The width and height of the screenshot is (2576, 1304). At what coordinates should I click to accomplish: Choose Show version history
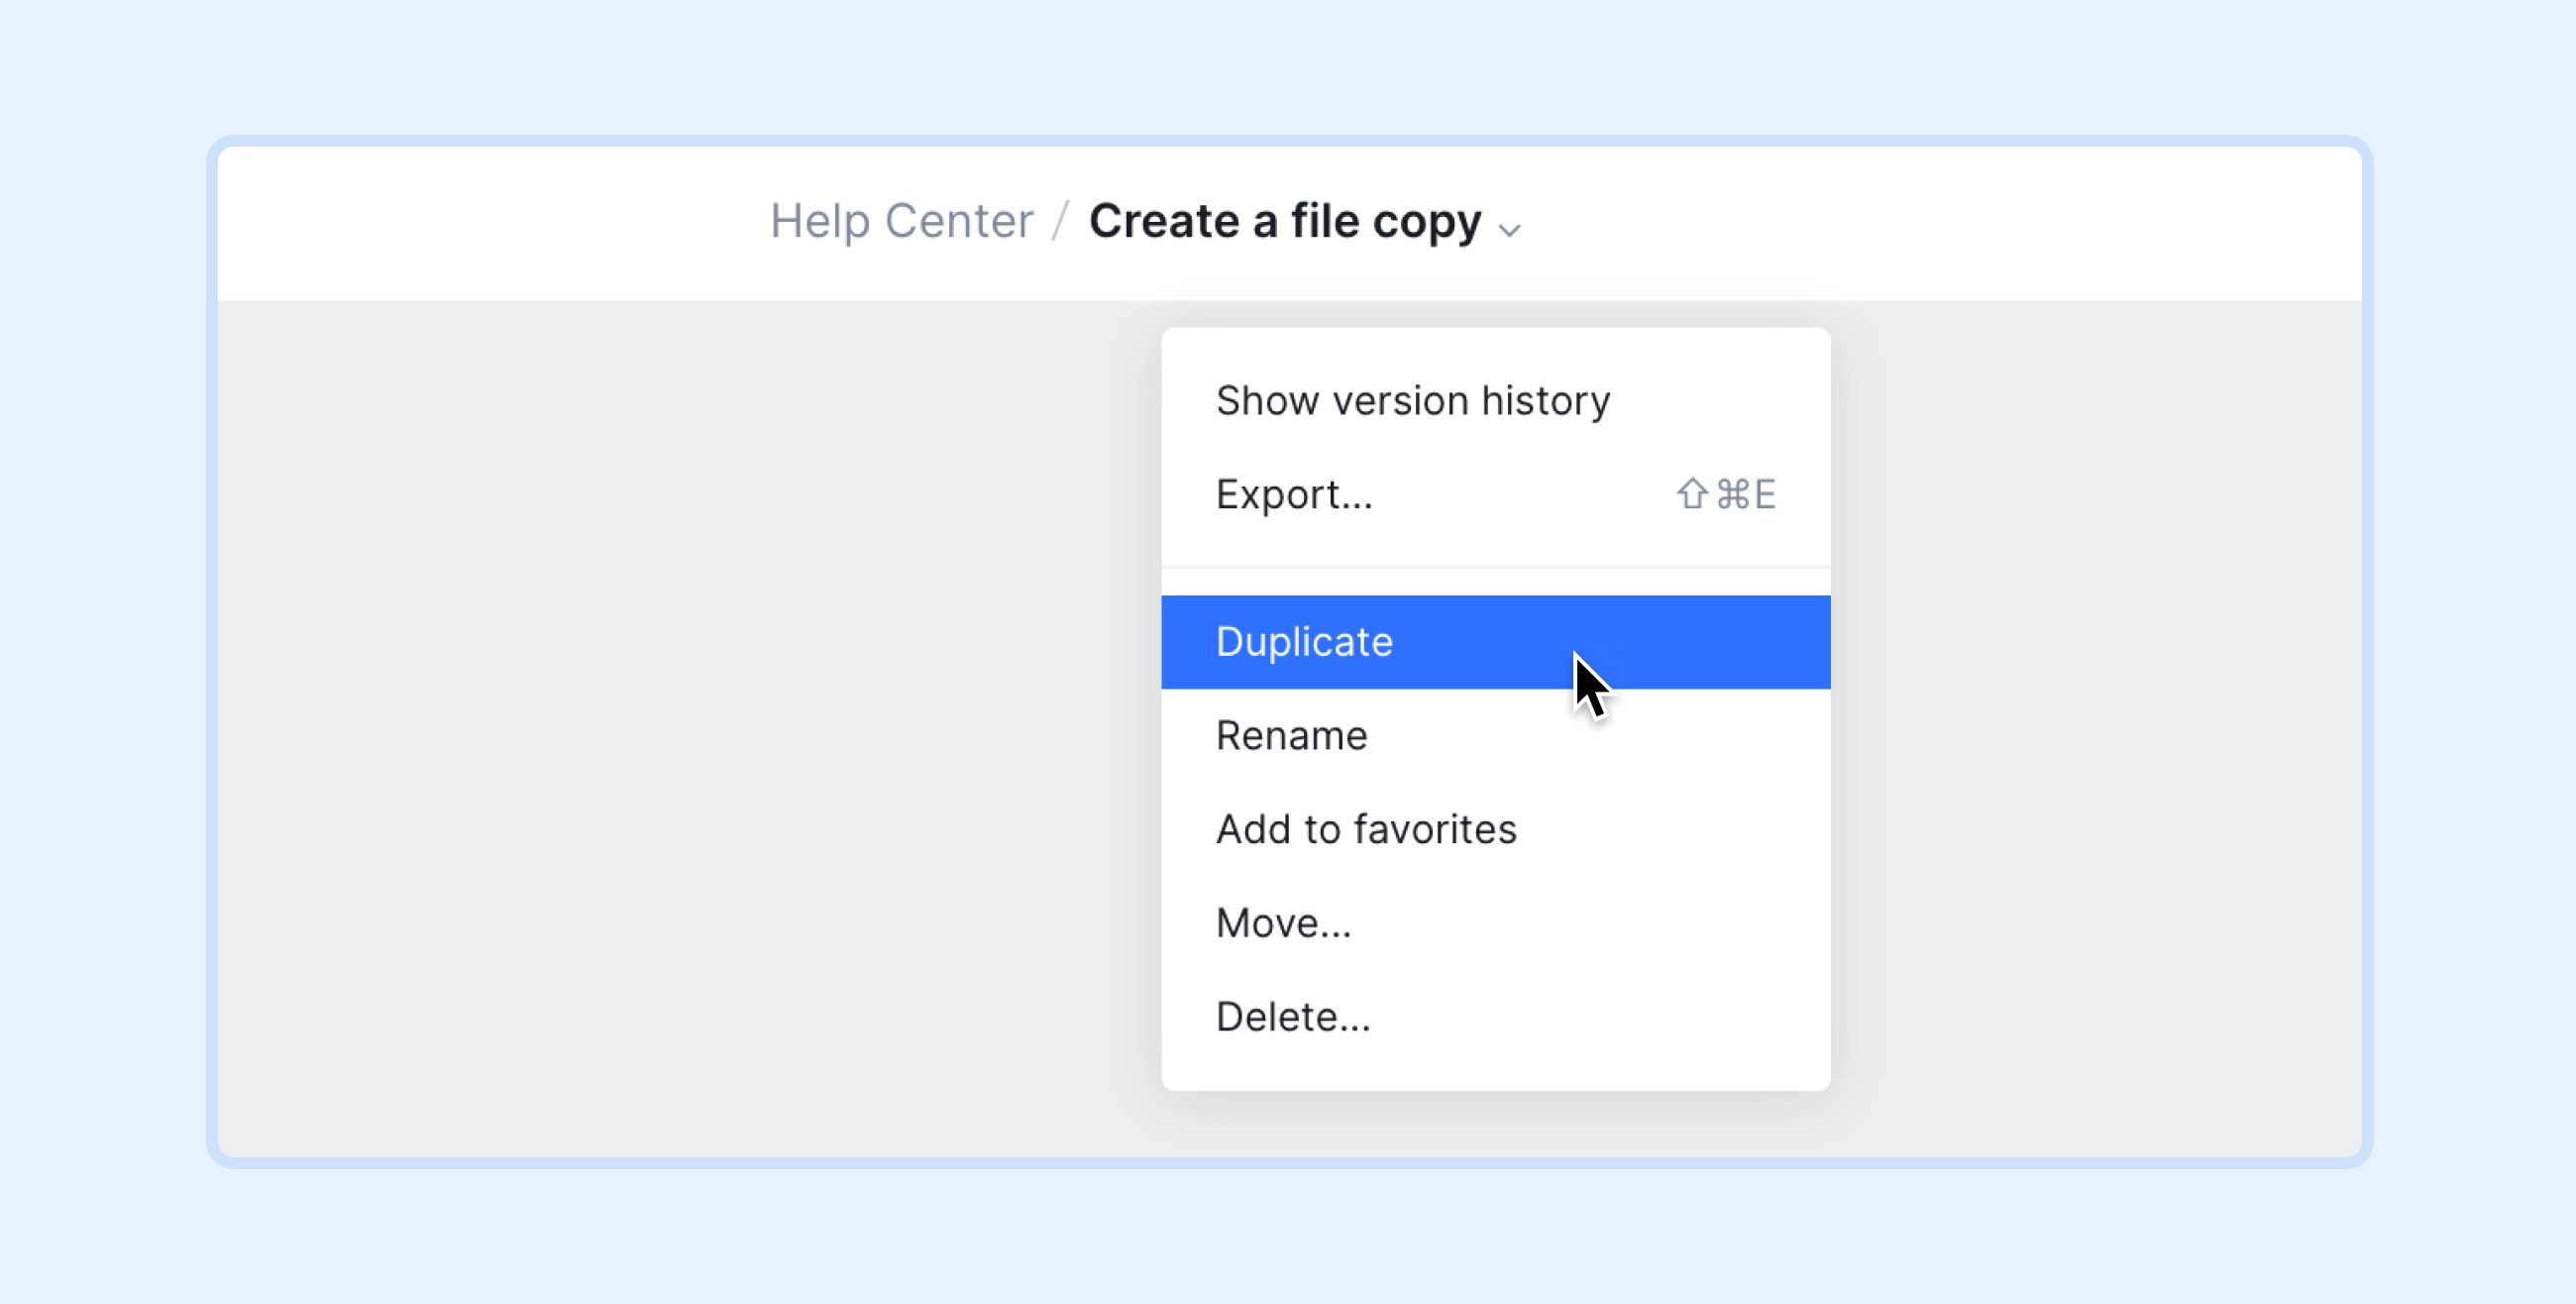(1496, 400)
